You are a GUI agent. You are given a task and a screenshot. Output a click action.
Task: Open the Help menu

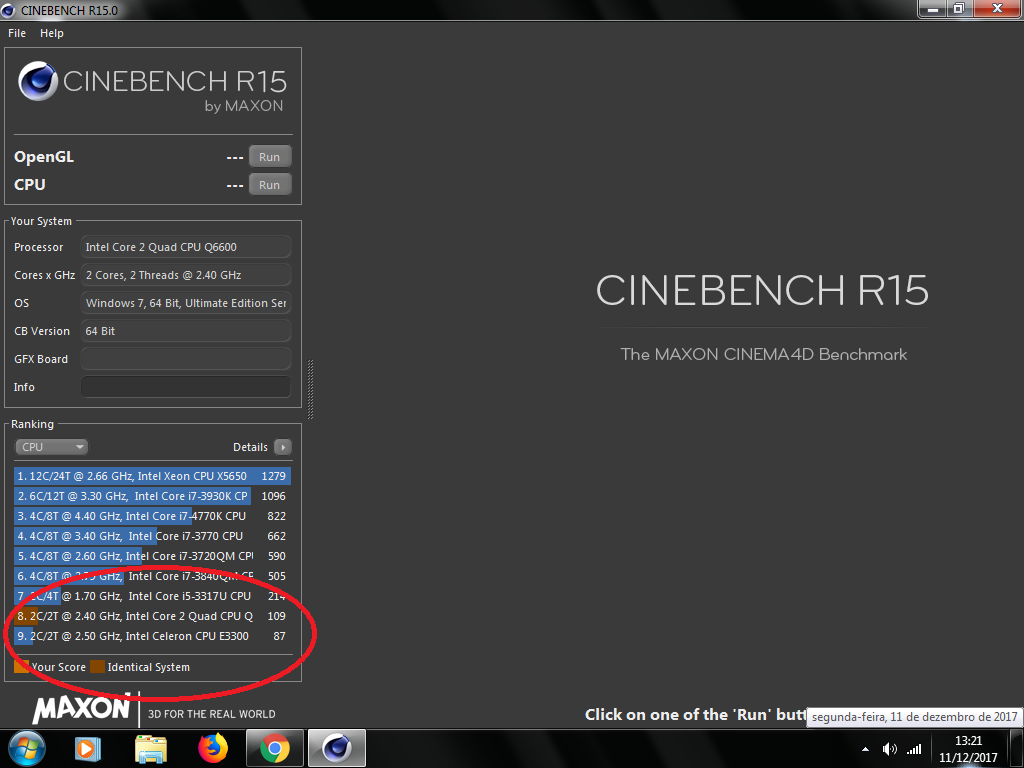click(52, 33)
